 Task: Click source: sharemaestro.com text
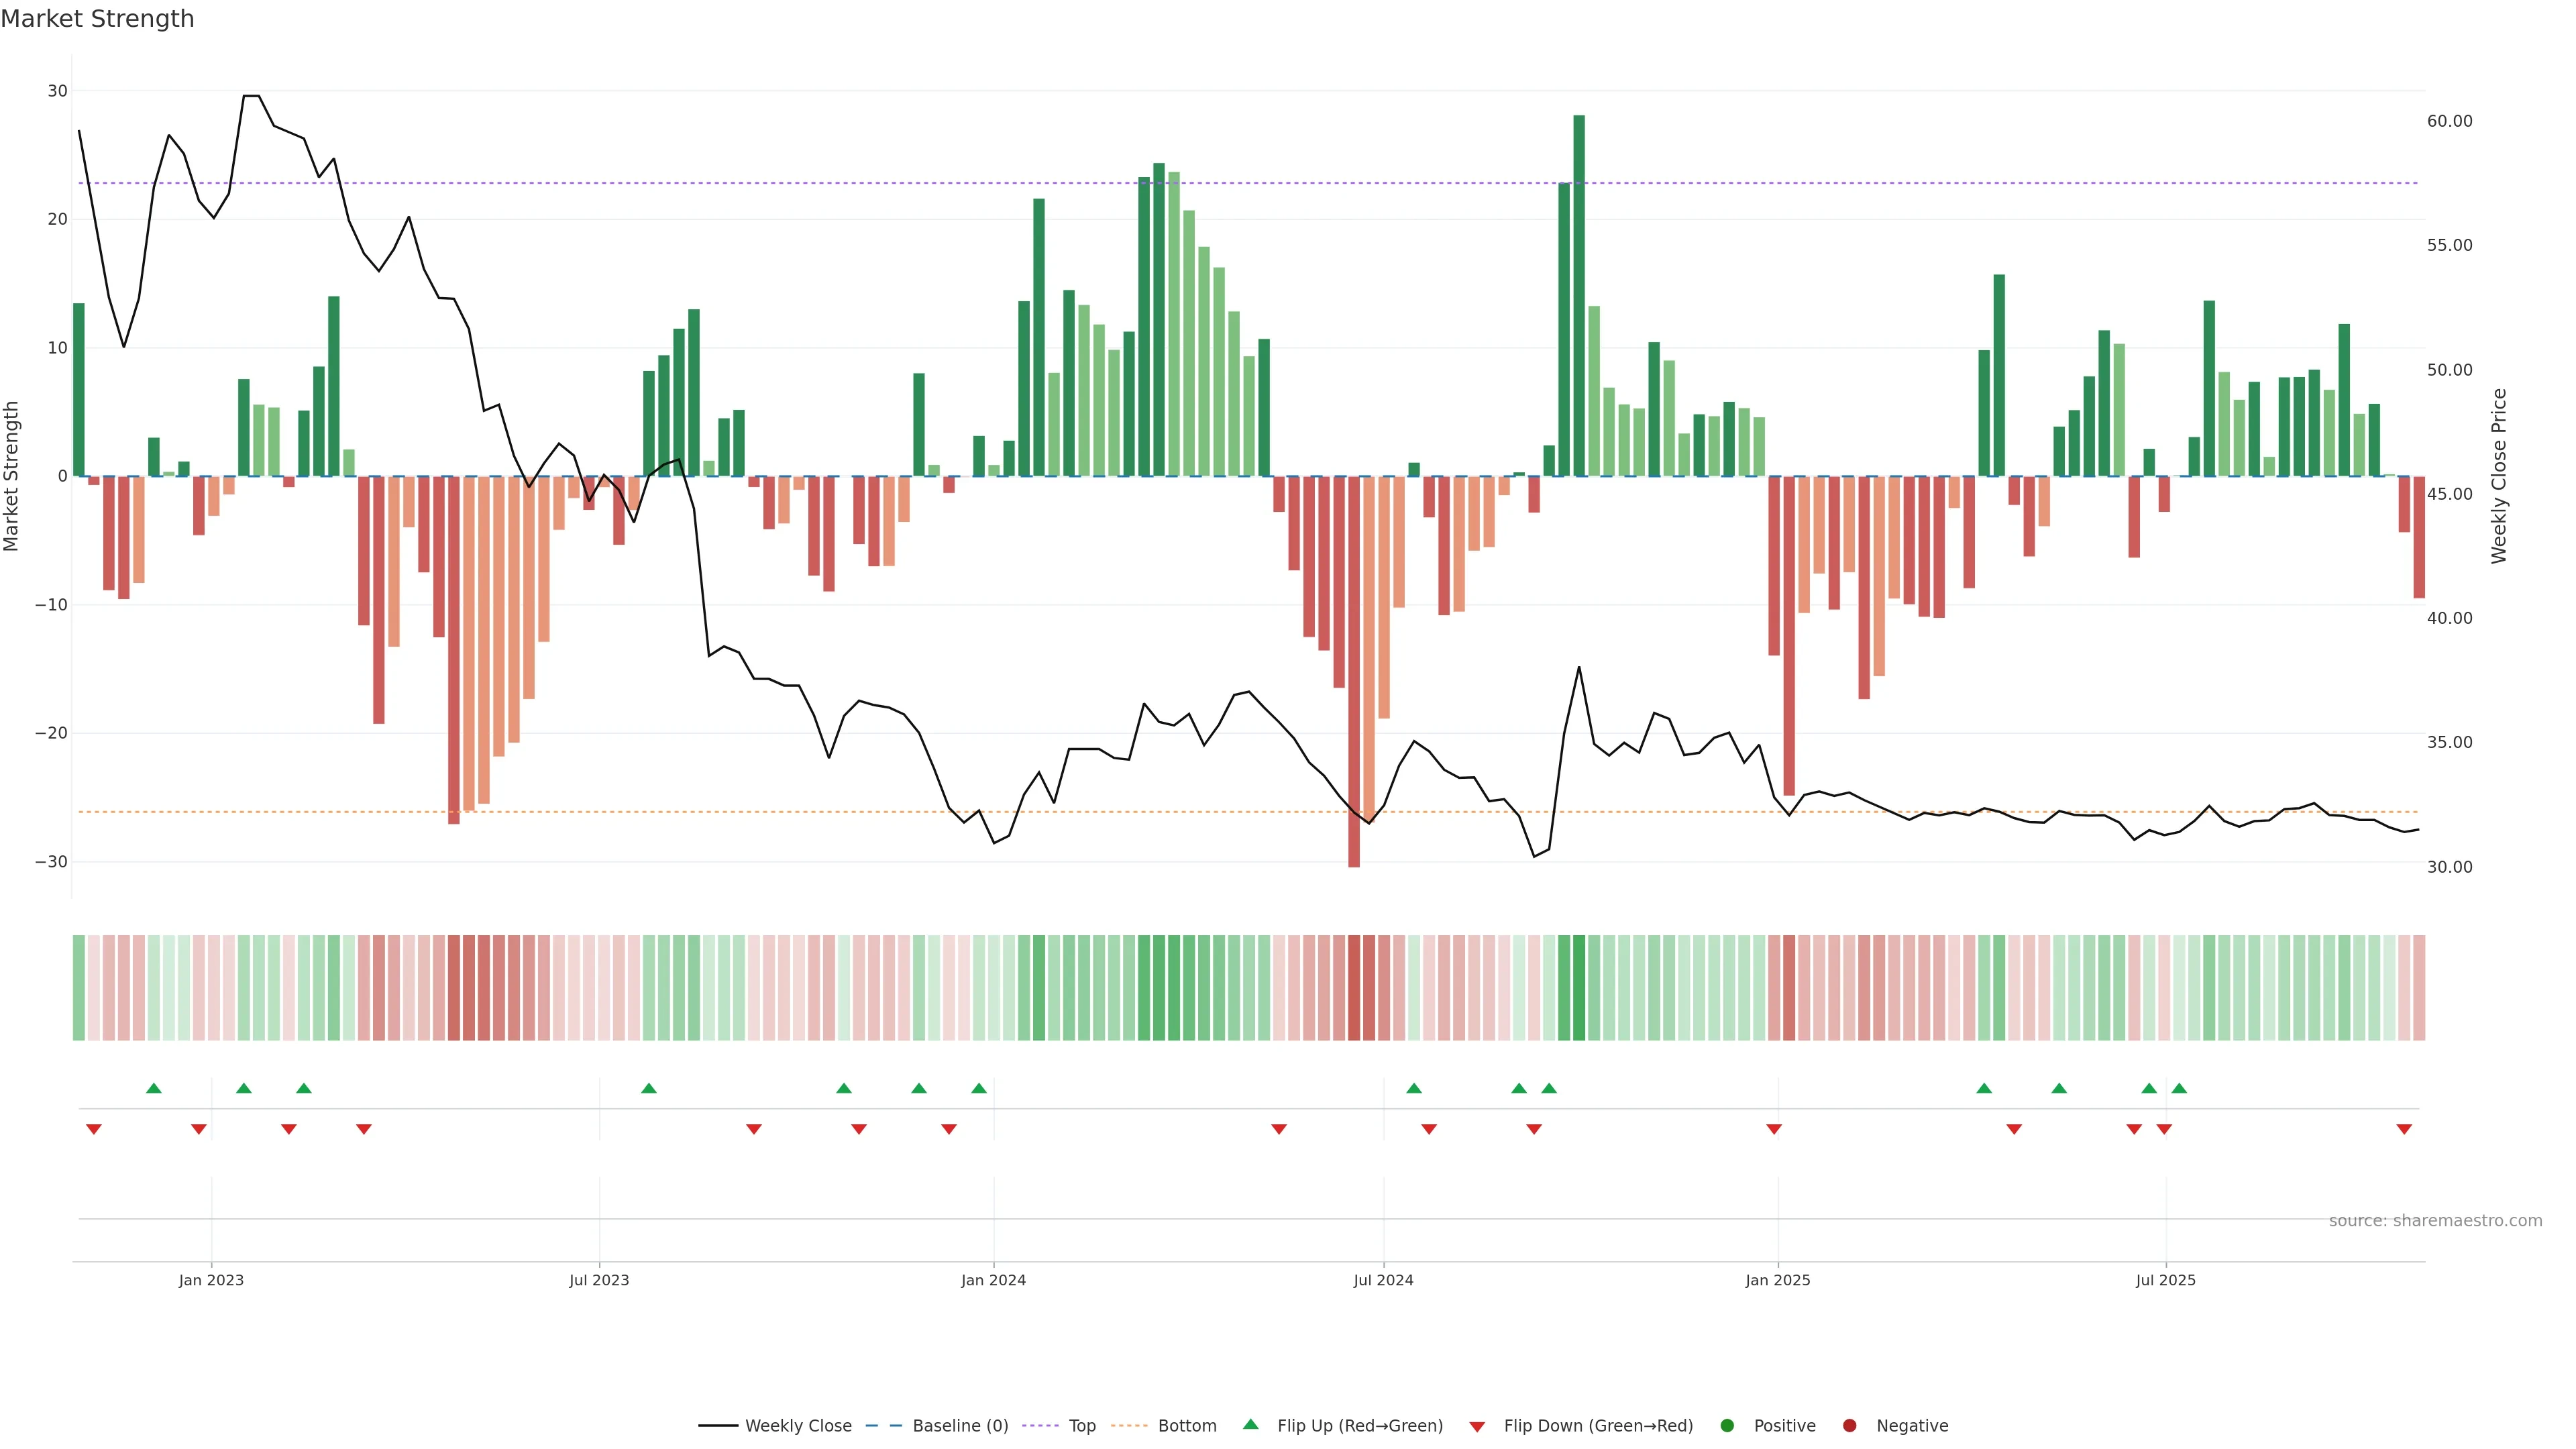coord(2435,1221)
